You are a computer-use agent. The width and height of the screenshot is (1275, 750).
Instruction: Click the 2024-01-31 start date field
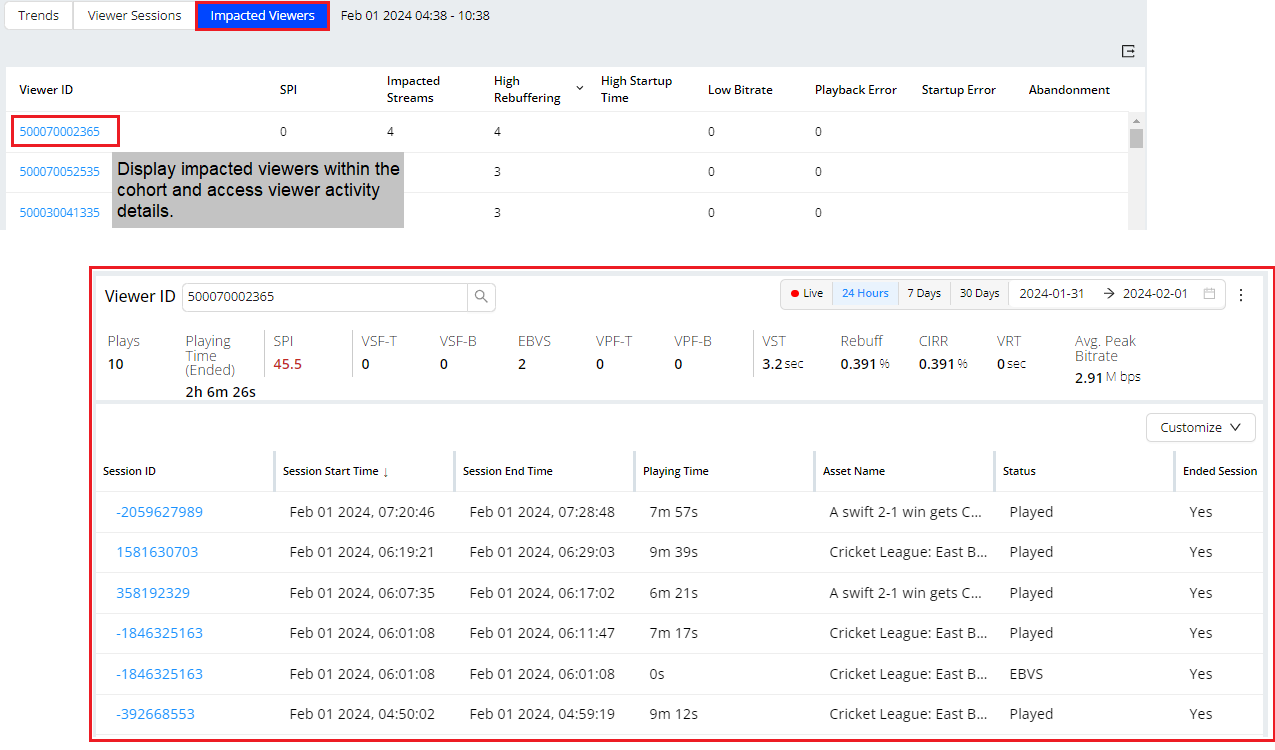pyautogui.click(x=1052, y=294)
